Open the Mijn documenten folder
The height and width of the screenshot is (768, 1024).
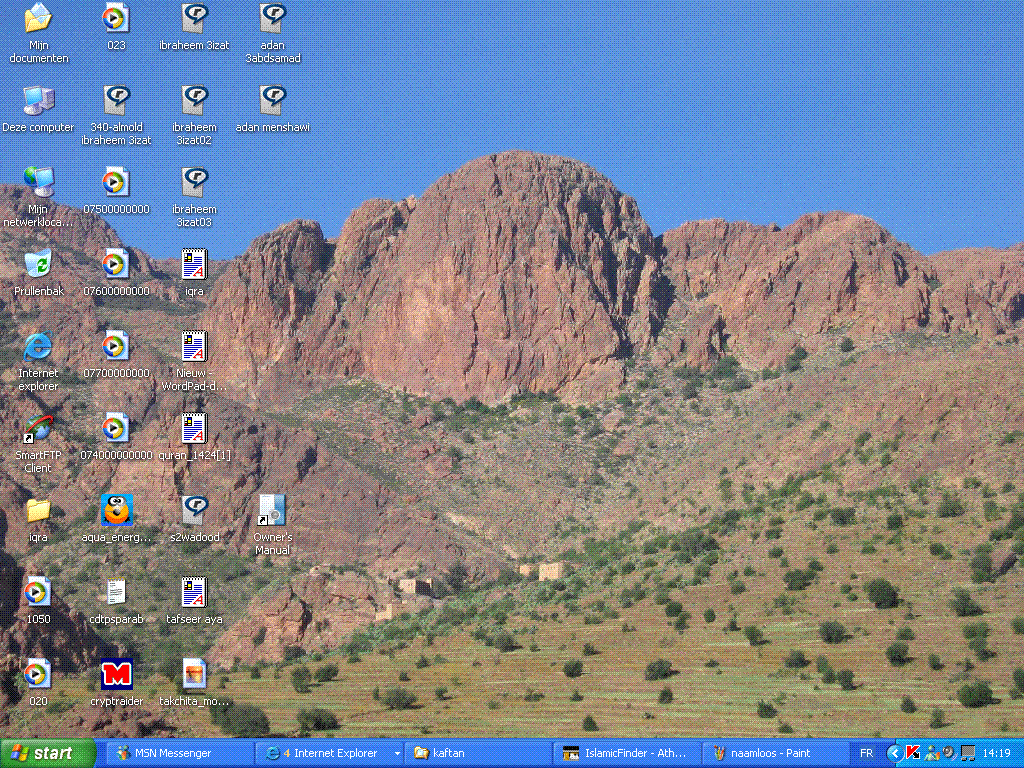click(x=38, y=18)
